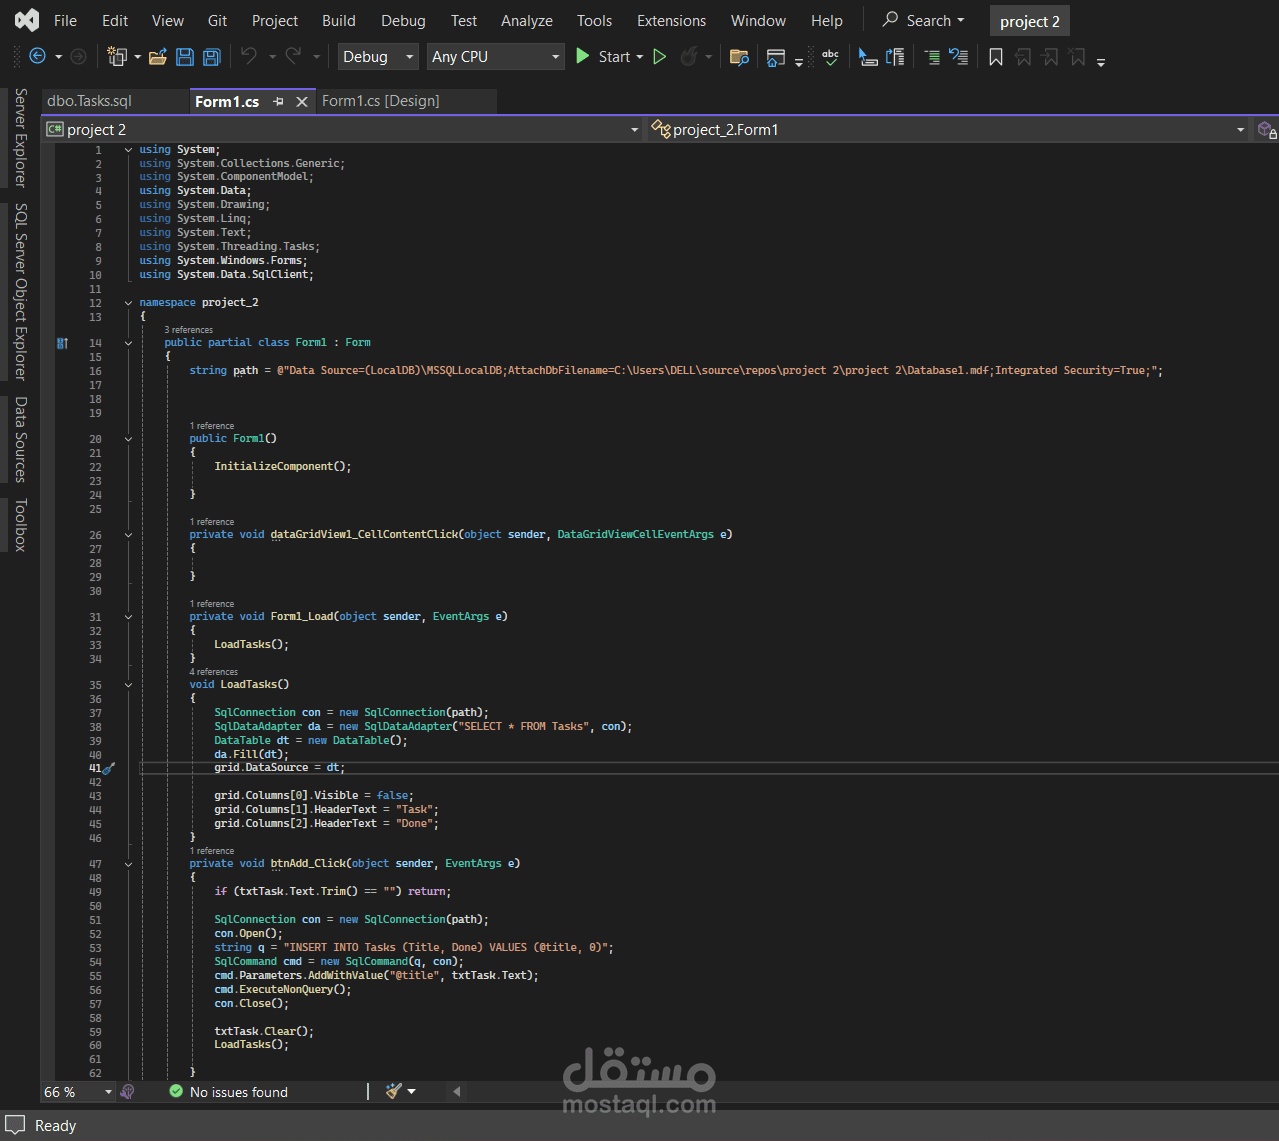Click the pin icon on Form1.cs tab
This screenshot has width=1279, height=1141.
coord(278,101)
